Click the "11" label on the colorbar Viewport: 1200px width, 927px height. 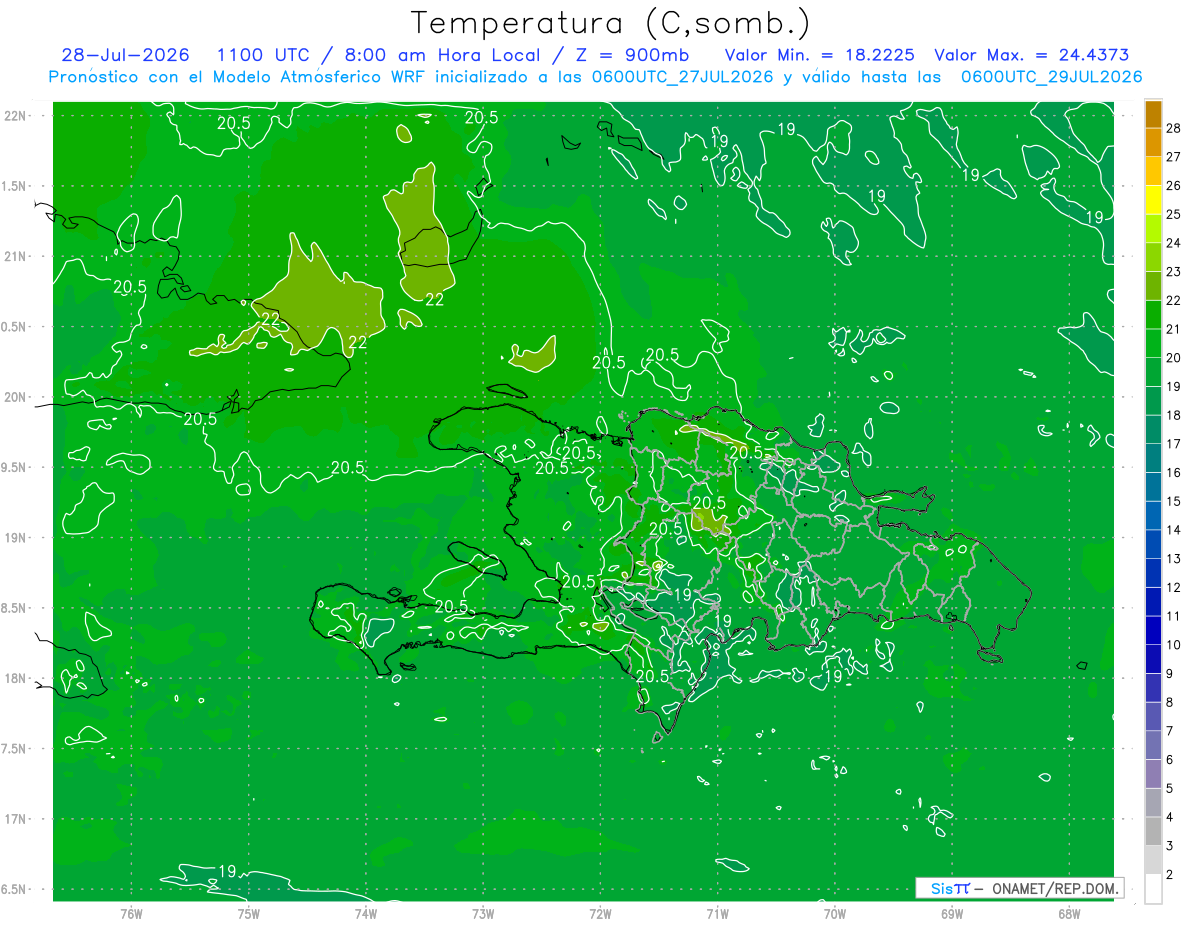point(1174,616)
